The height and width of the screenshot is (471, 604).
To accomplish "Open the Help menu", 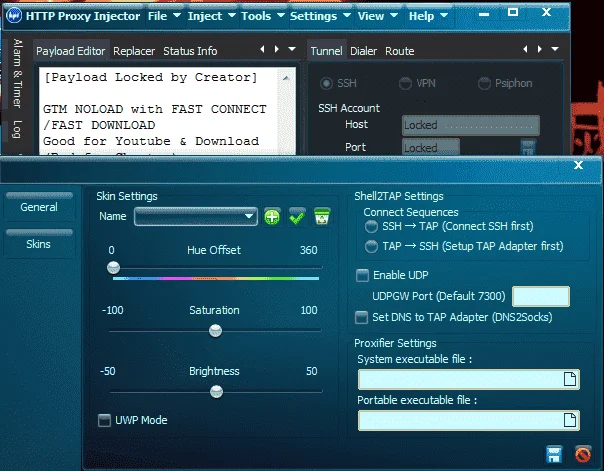I will pos(428,16).
